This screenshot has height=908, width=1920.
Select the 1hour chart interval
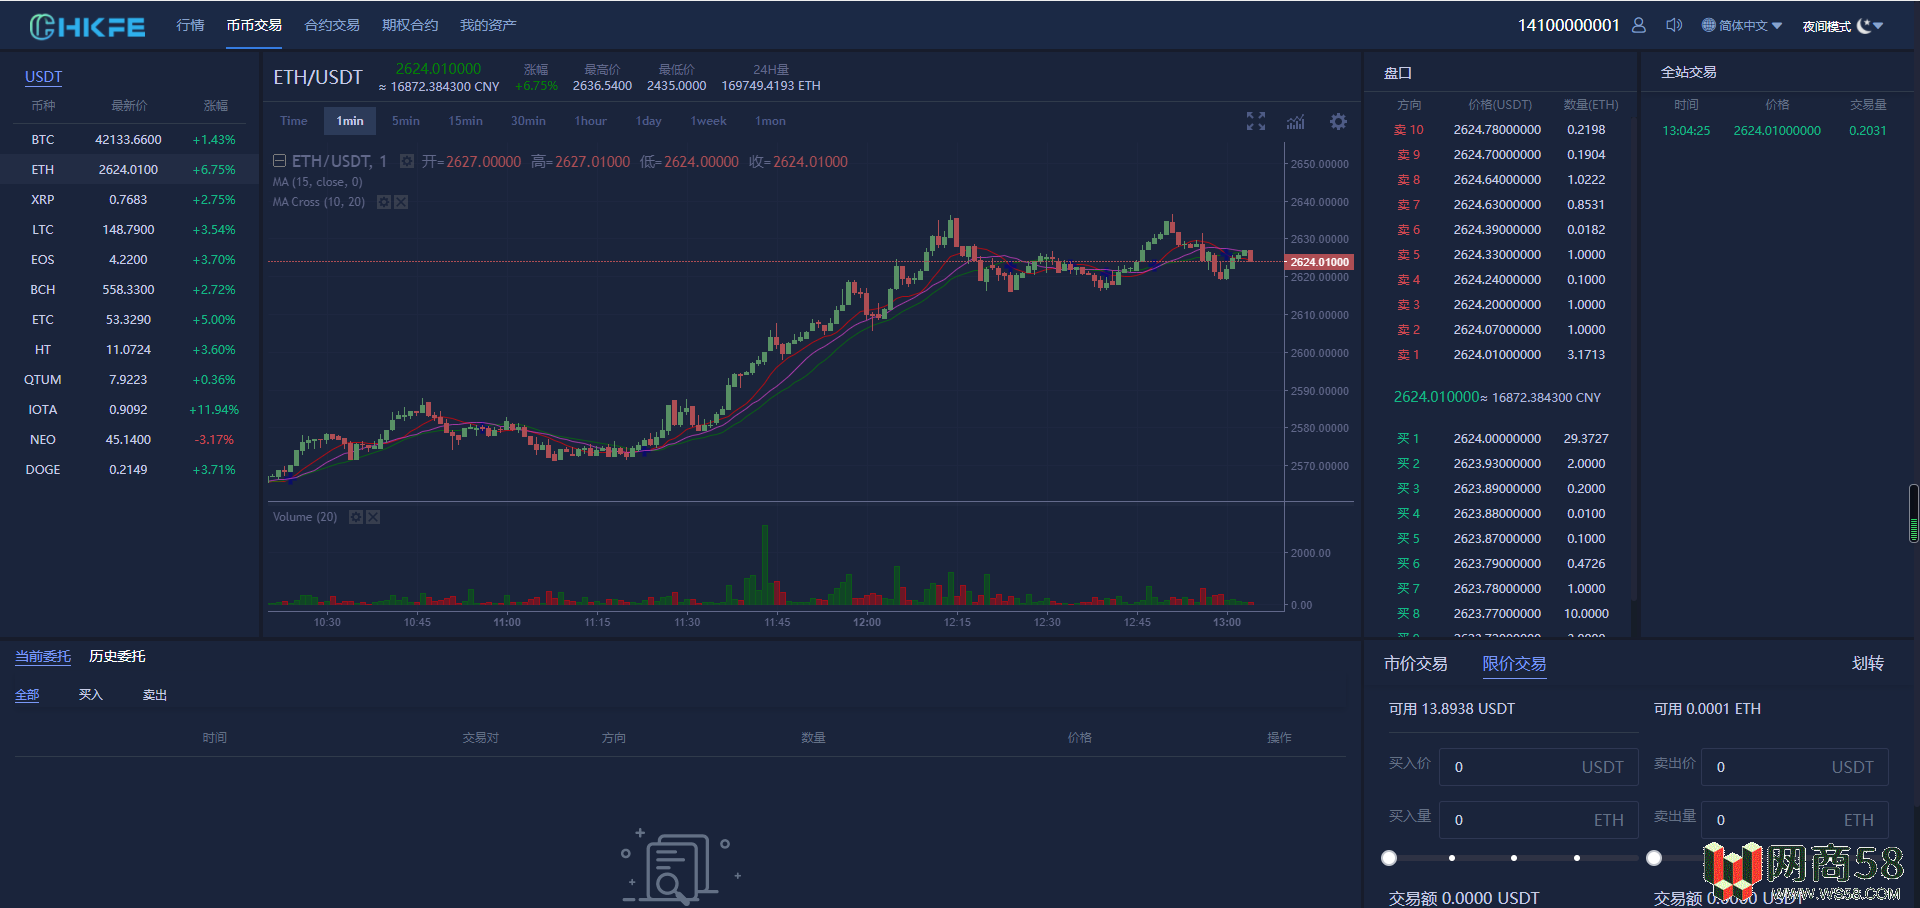tap(590, 121)
